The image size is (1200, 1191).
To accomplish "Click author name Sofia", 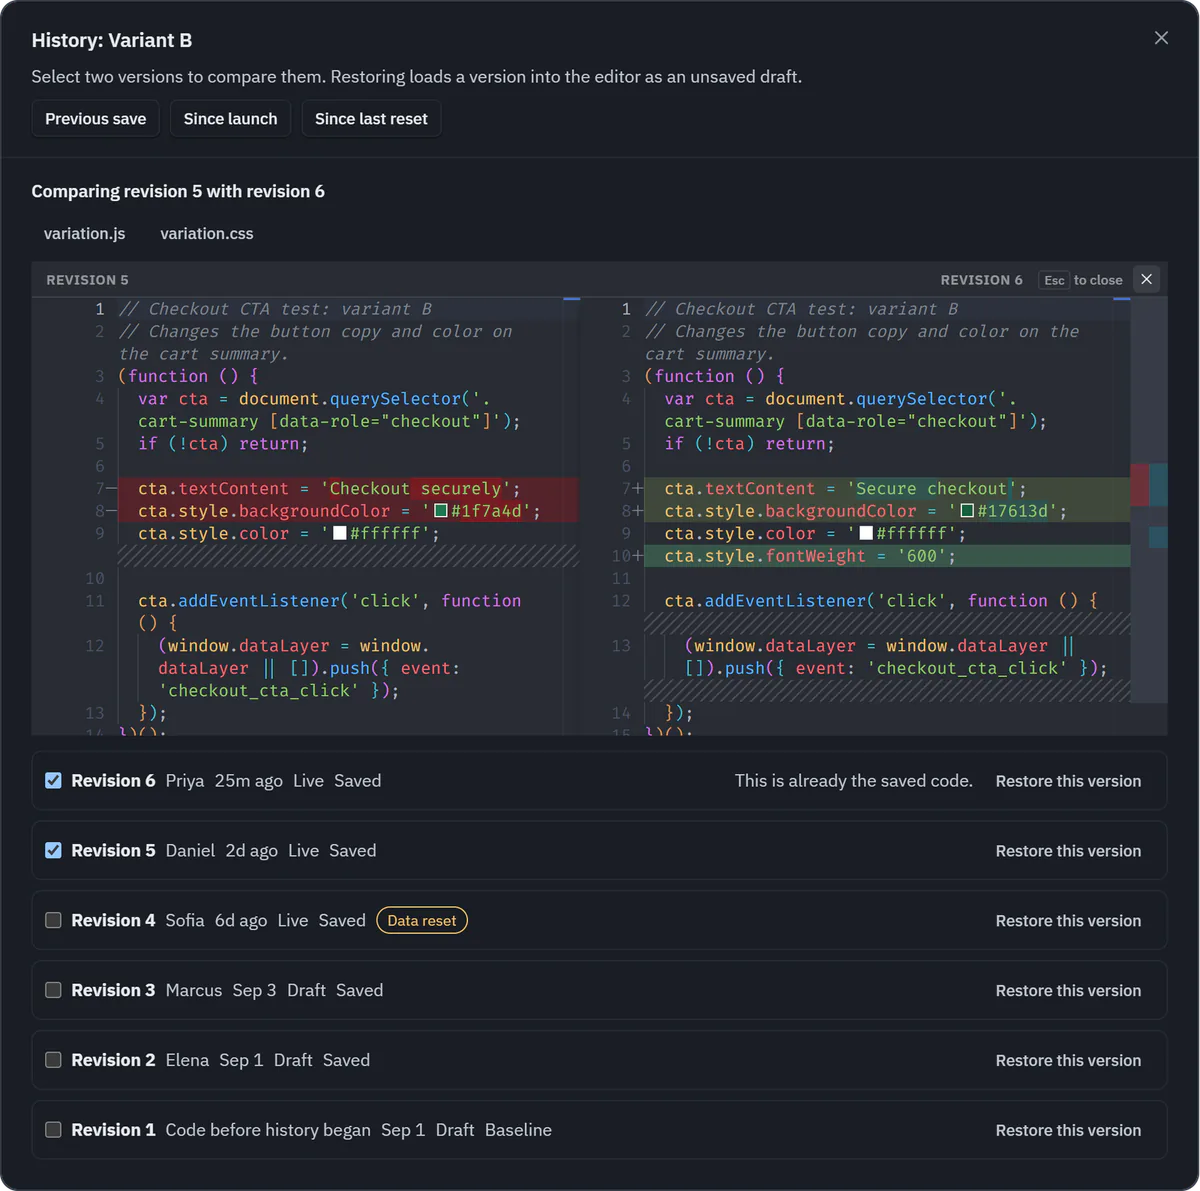I will (185, 920).
